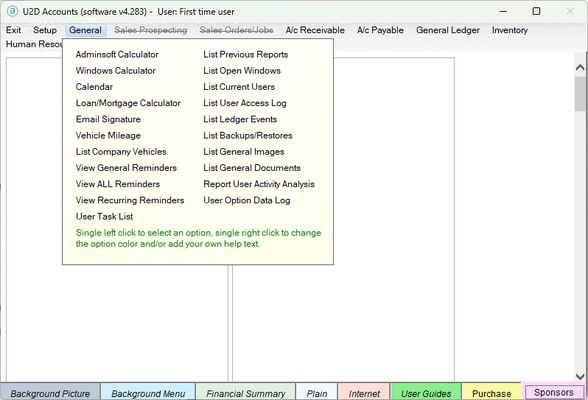Click the Sponsors button
Viewport: 588px width, 400px height.
point(554,392)
